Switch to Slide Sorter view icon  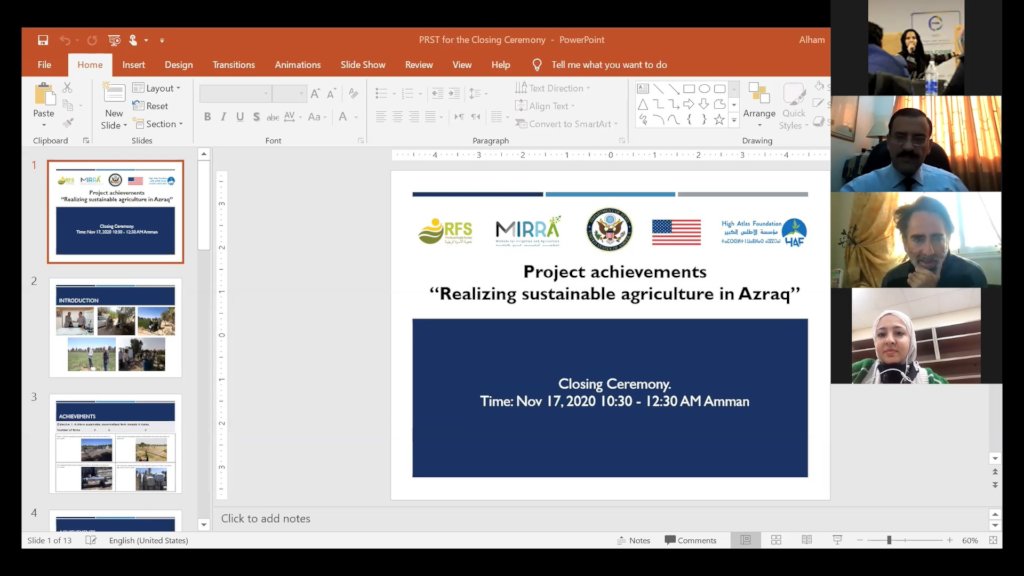(776, 540)
